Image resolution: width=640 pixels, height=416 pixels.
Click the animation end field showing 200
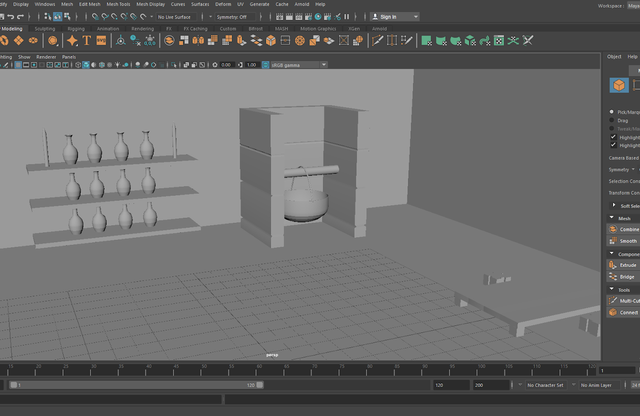491,385
